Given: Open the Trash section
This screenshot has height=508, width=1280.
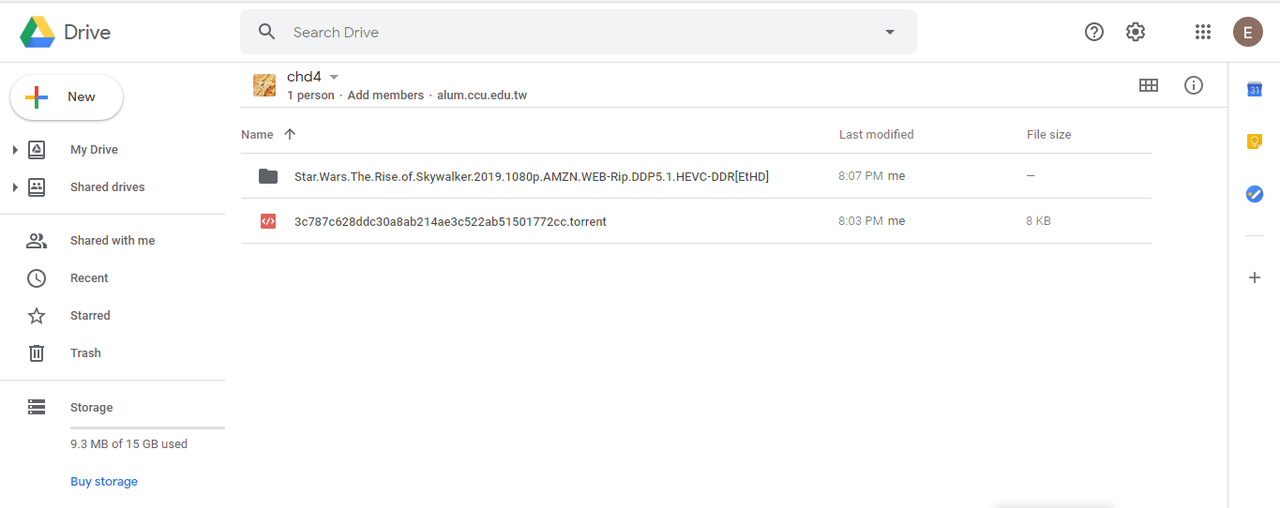Looking at the screenshot, I should (x=85, y=353).
